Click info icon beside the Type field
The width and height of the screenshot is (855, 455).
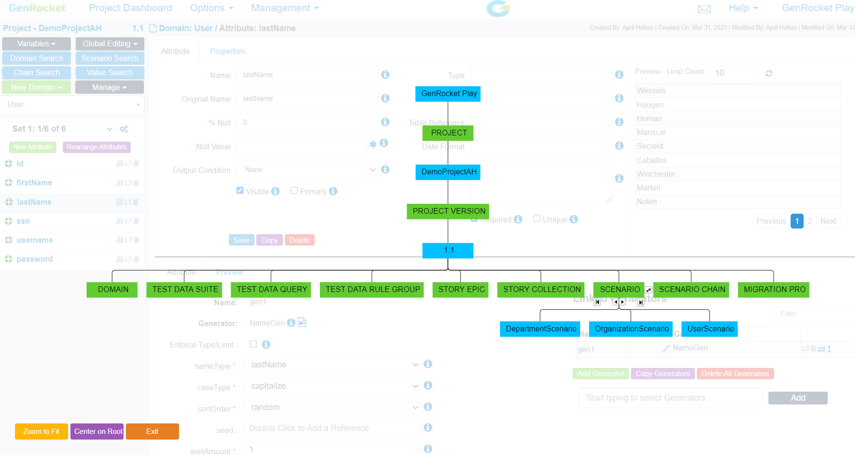pos(619,74)
